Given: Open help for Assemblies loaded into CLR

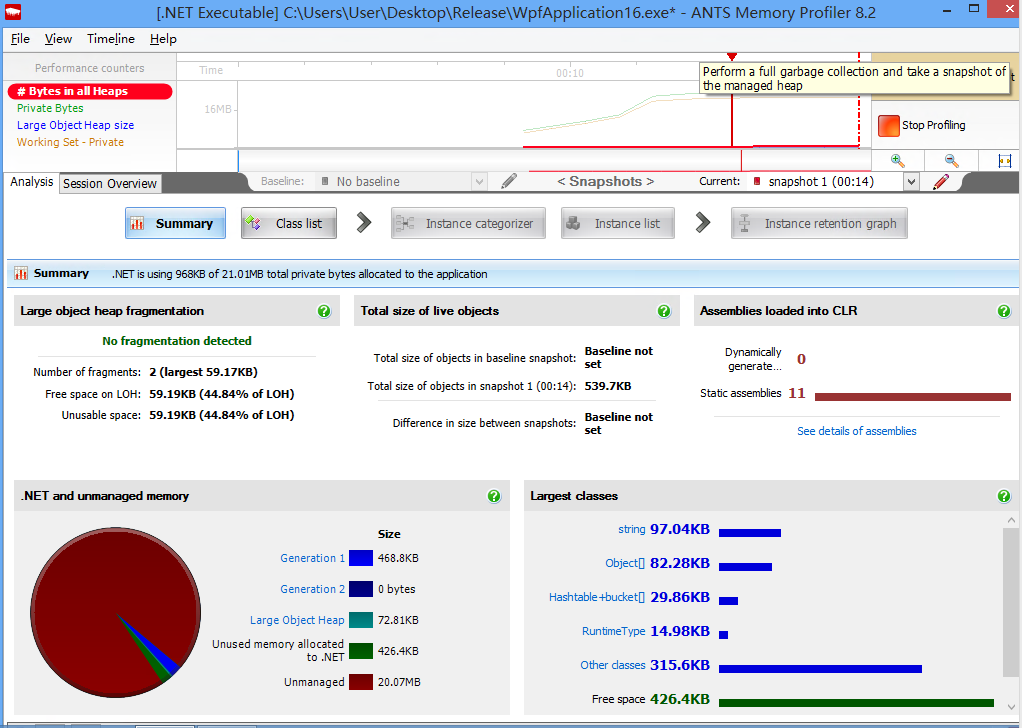Looking at the screenshot, I should [1004, 311].
